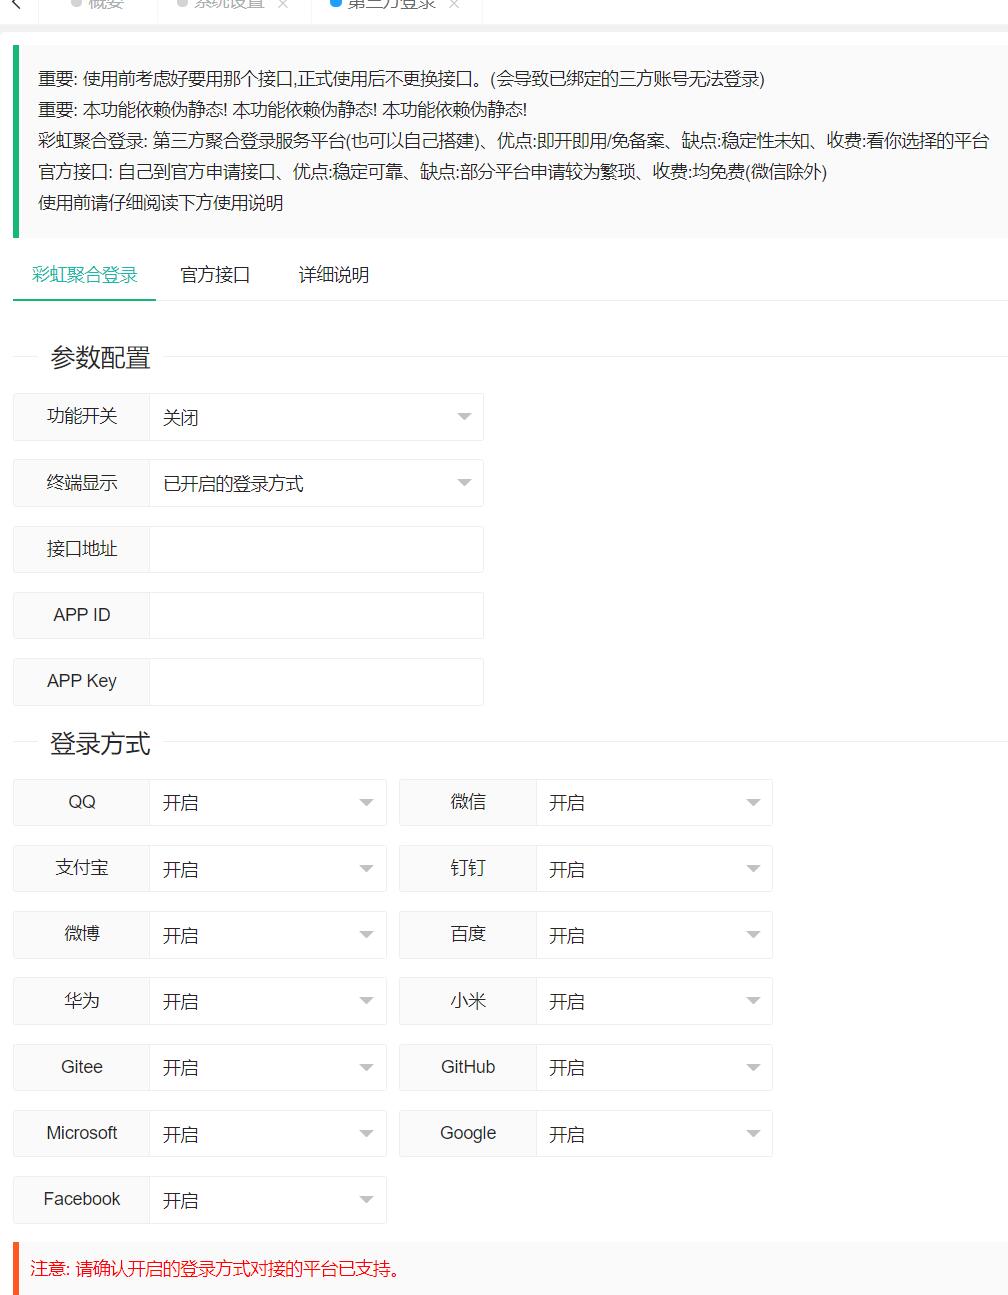Open the GitHub login dropdown
1008x1295 pixels.
653,1067
